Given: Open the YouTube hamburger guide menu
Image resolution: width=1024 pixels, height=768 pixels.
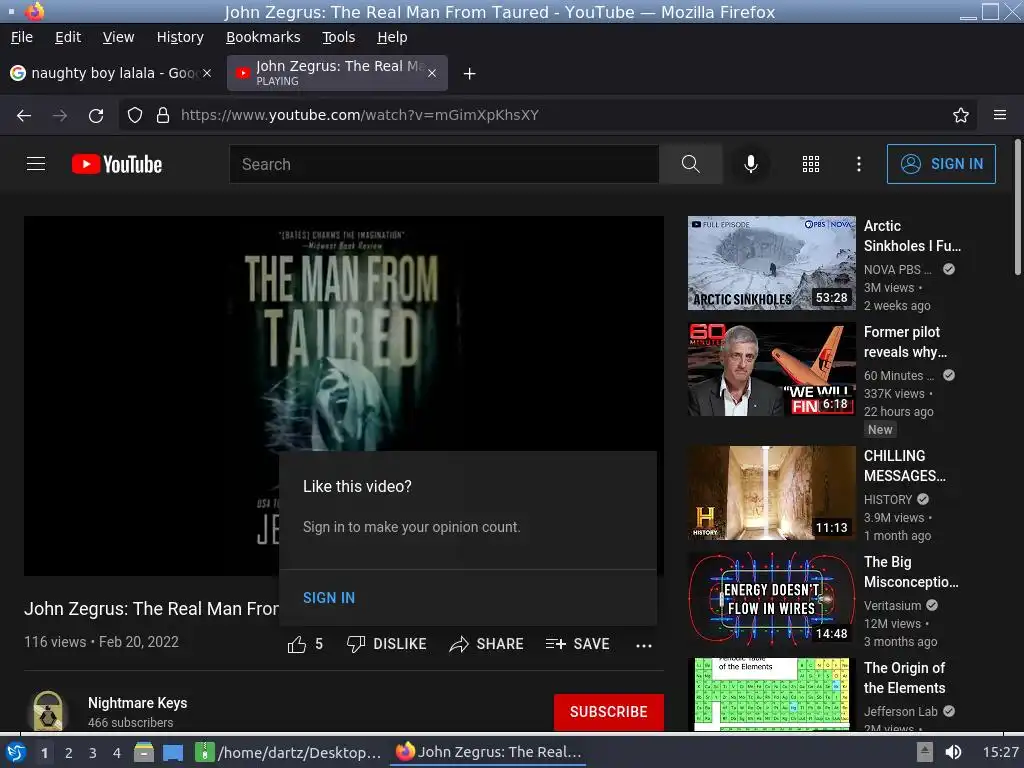Looking at the screenshot, I should tap(36, 164).
